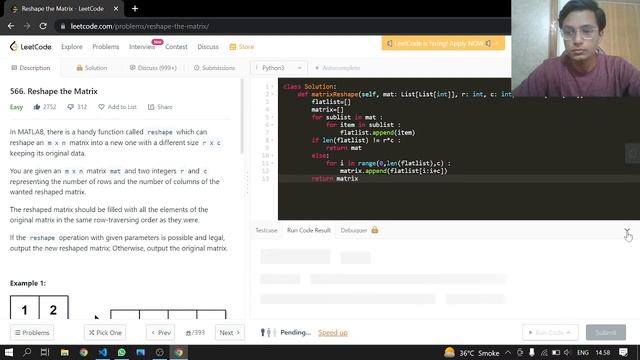Click the weather 36°C Smoke widget
The height and width of the screenshot is (360, 640).
pos(471,353)
